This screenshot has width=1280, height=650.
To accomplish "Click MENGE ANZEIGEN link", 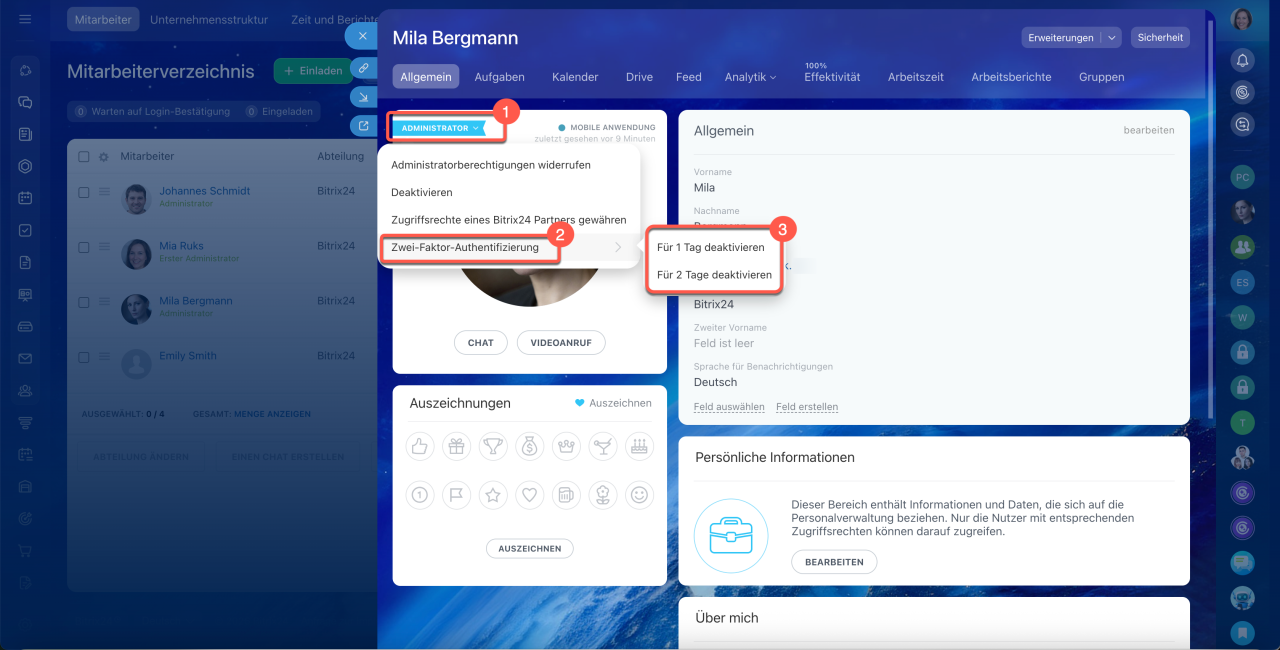I will coord(272,414).
